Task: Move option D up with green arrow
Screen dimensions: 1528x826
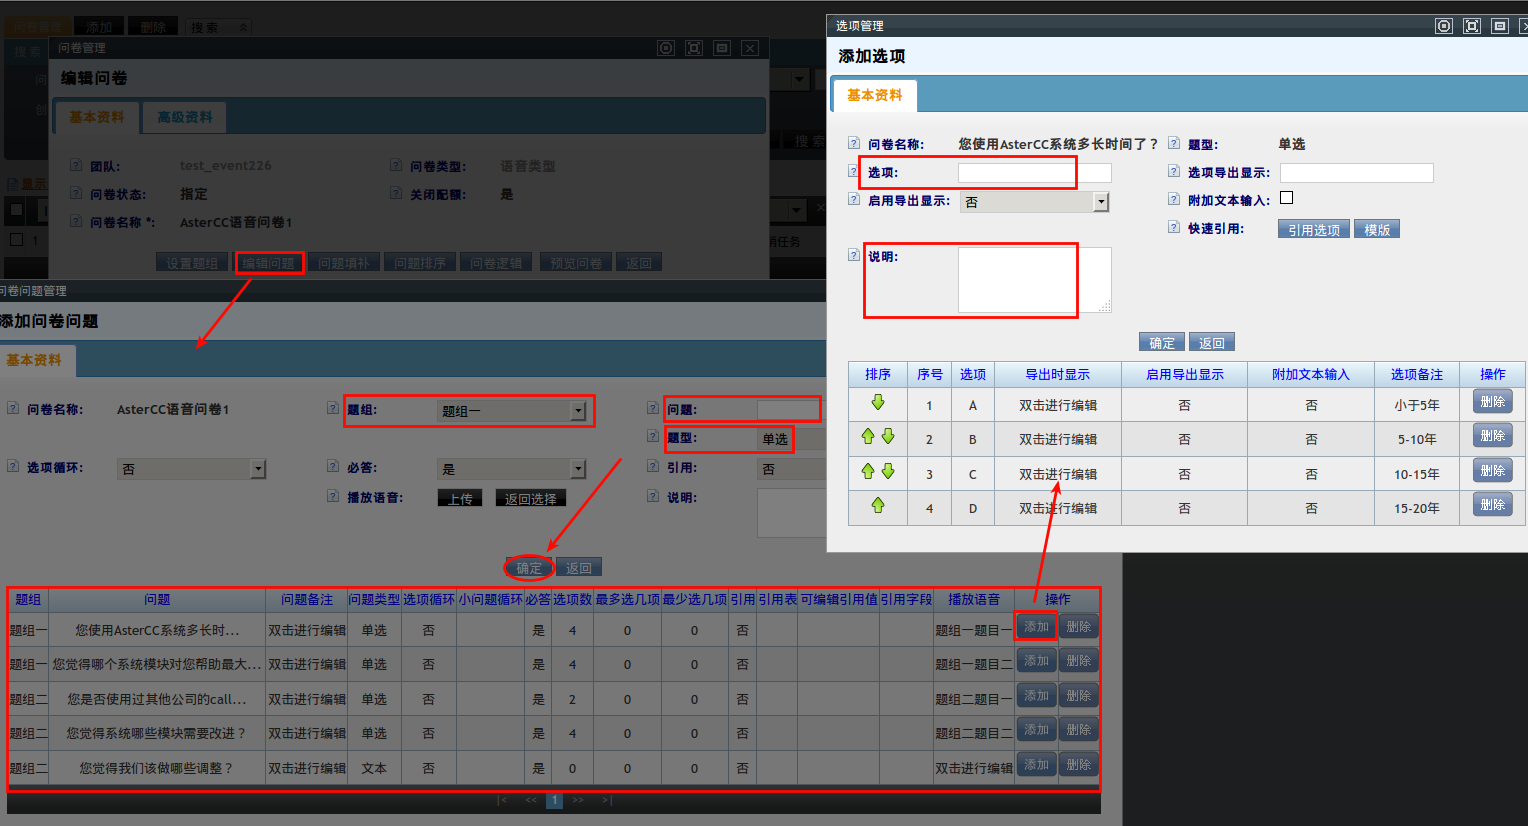Action: [x=878, y=505]
